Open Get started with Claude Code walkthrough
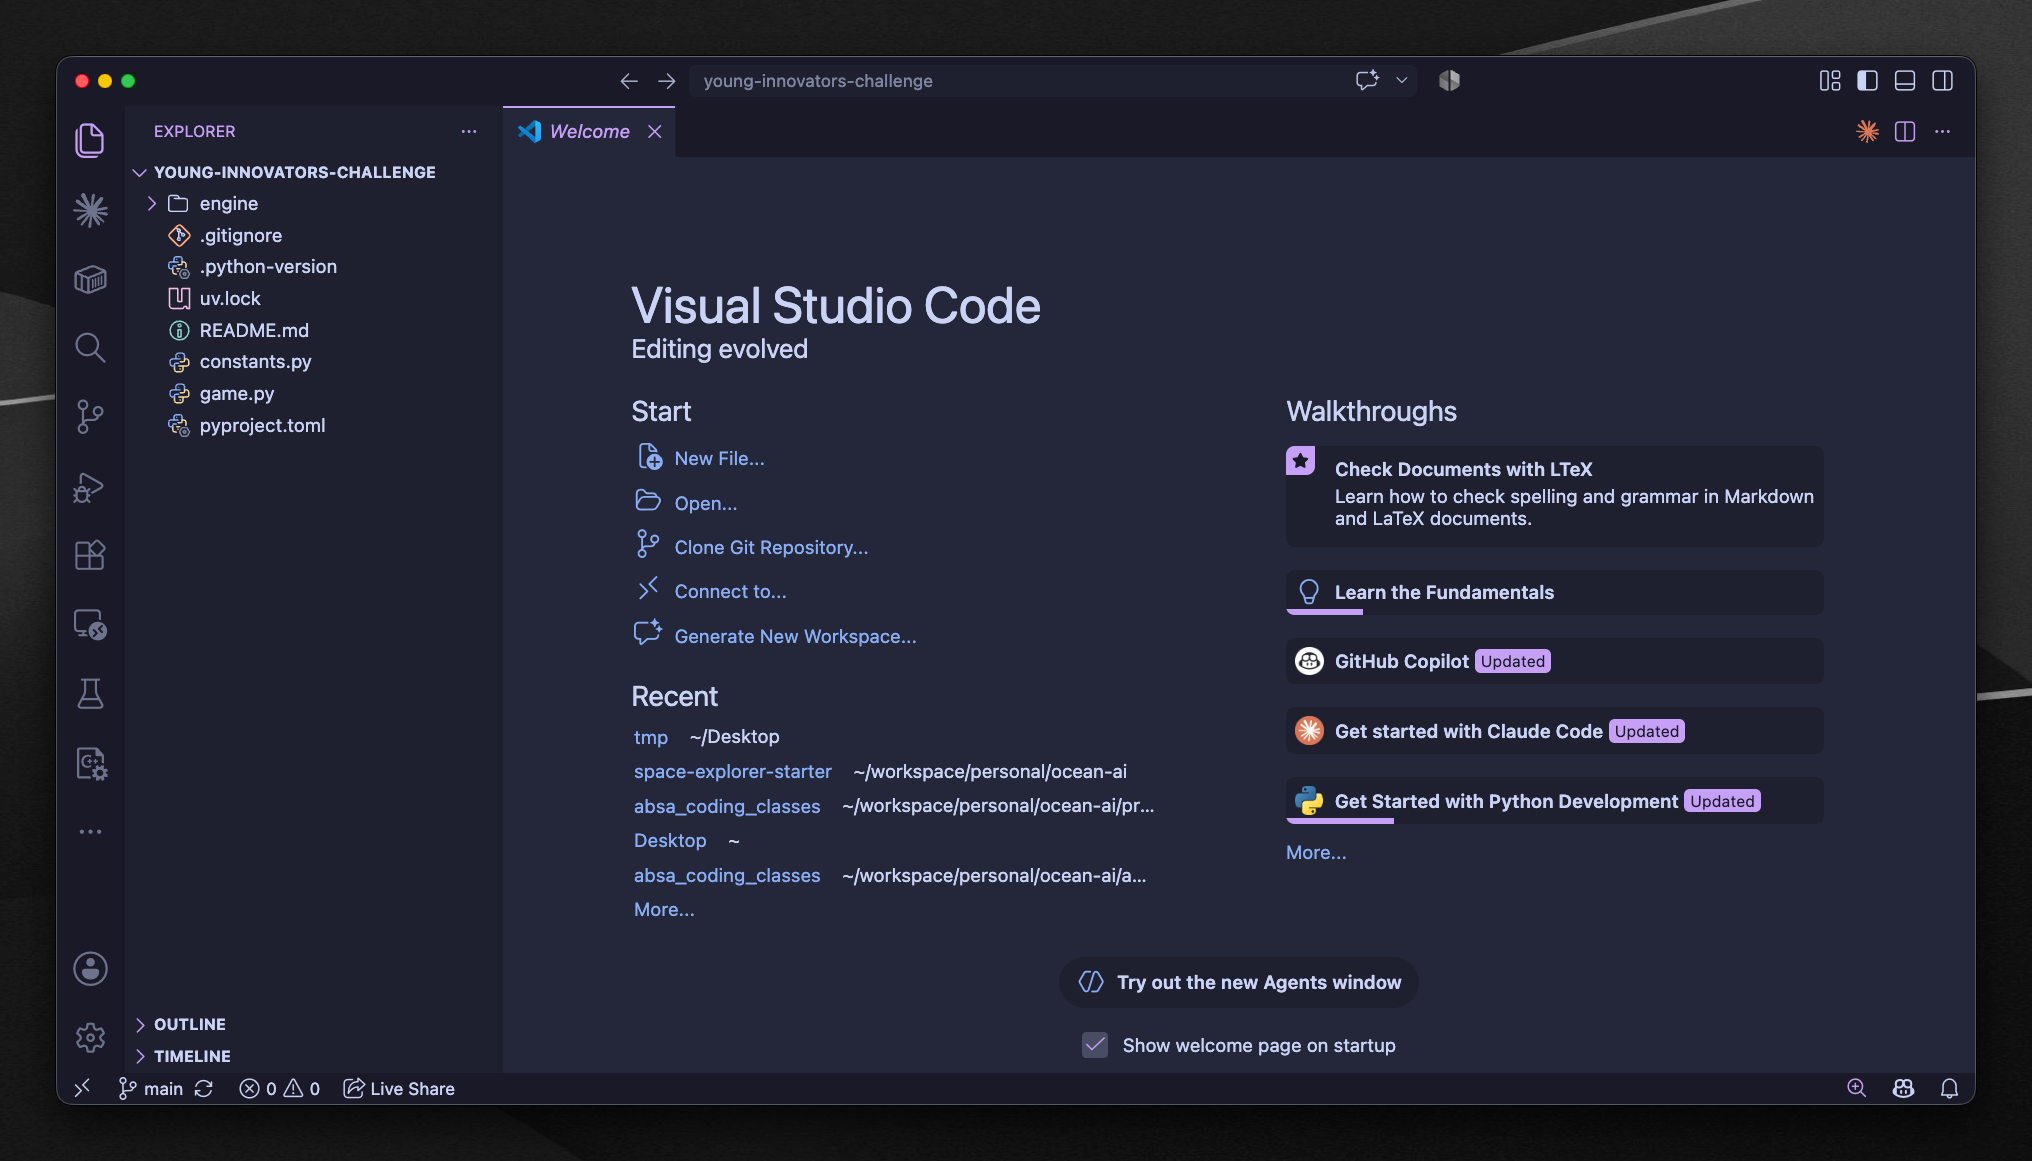The width and height of the screenshot is (2032, 1161). pos(1554,731)
